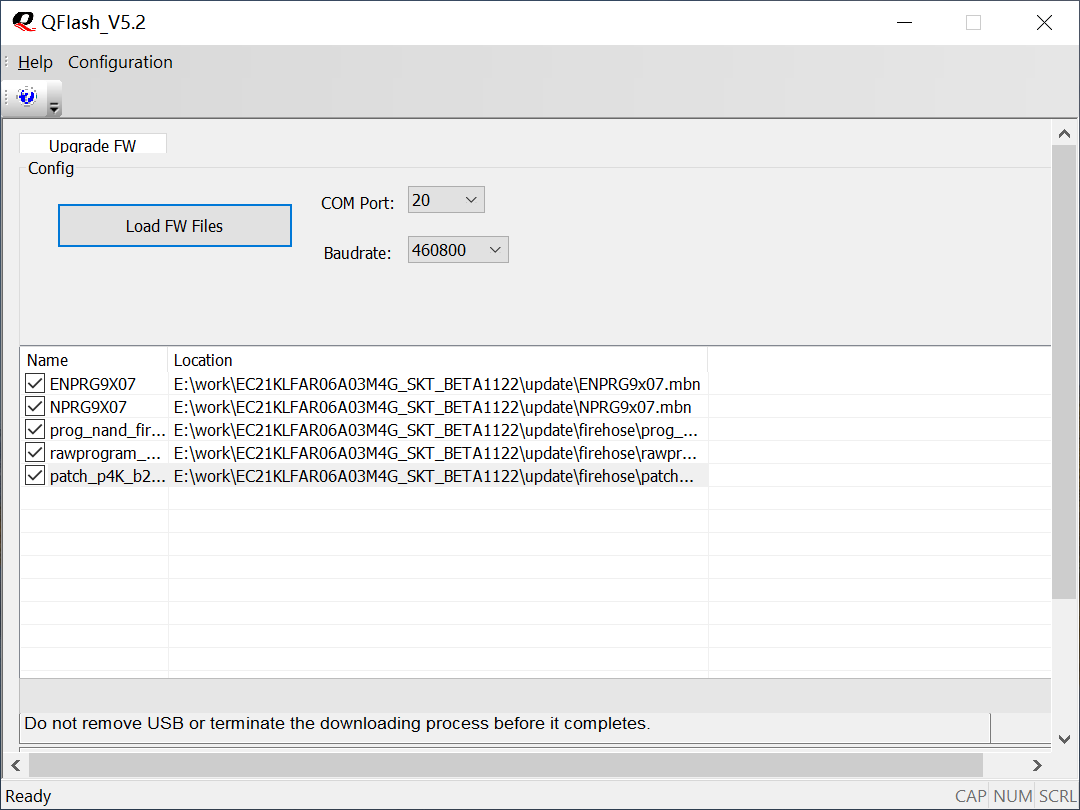The image size is (1080, 810).
Task: Click the blue help icon in the toolbar
Action: click(27, 96)
